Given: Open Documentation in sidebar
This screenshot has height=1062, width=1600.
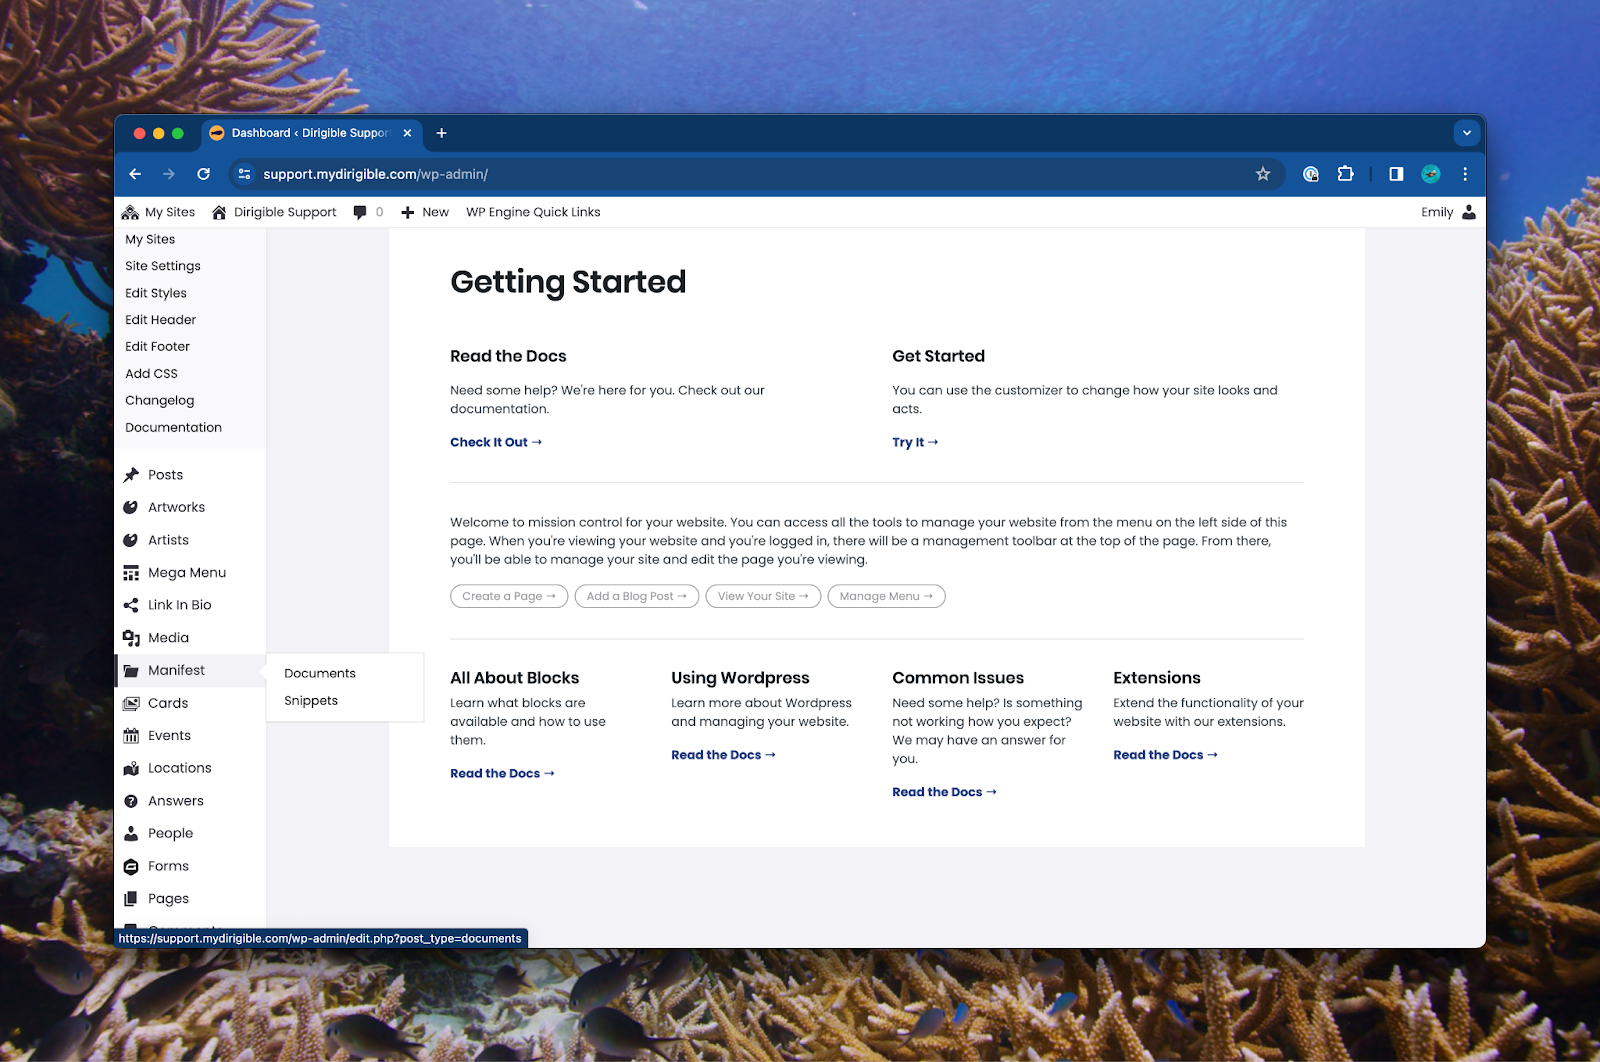Looking at the screenshot, I should [x=173, y=427].
